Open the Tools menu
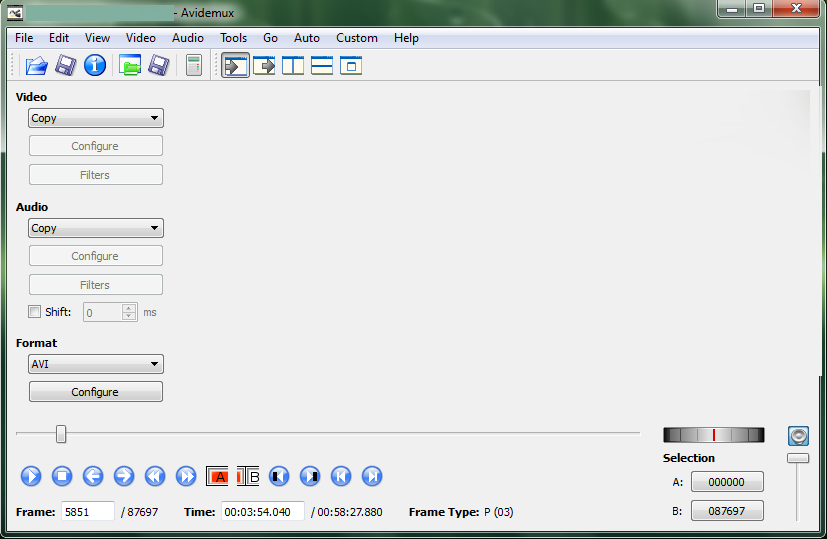This screenshot has width=827, height=539. click(x=233, y=38)
